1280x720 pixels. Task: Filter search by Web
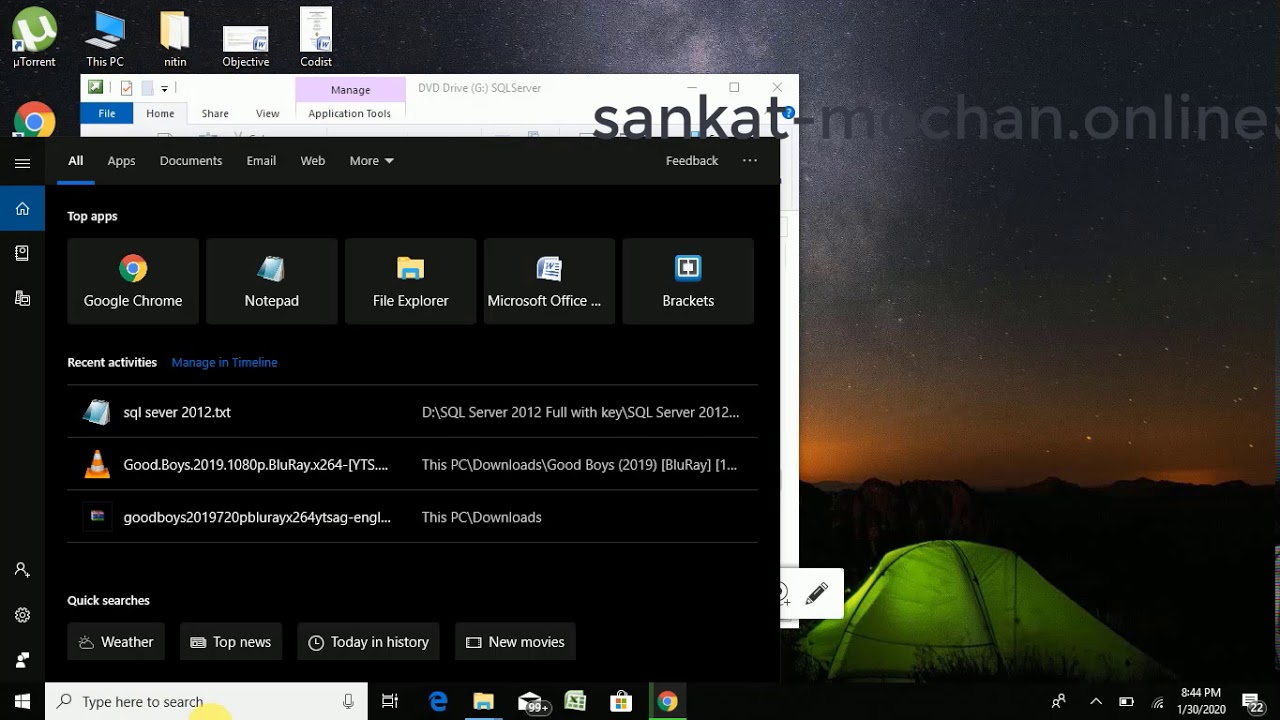(x=313, y=160)
